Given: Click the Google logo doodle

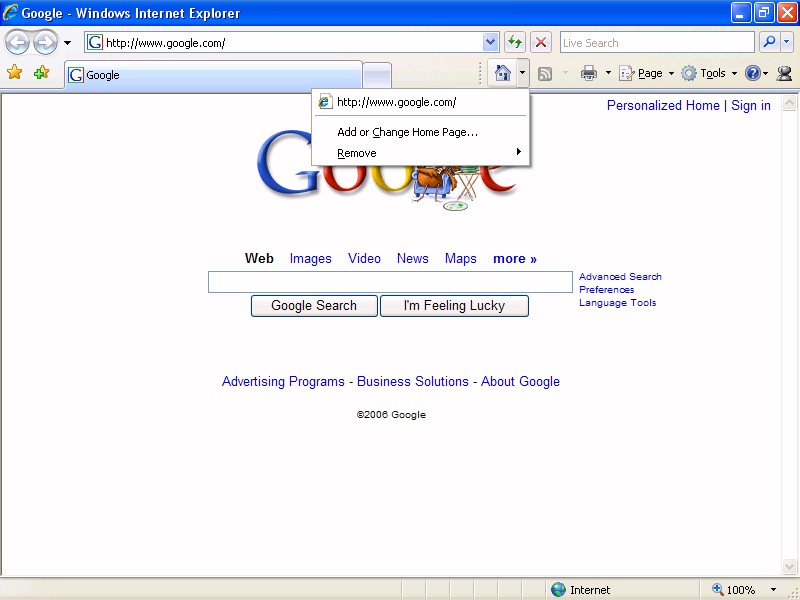Looking at the screenshot, I should click(388, 171).
